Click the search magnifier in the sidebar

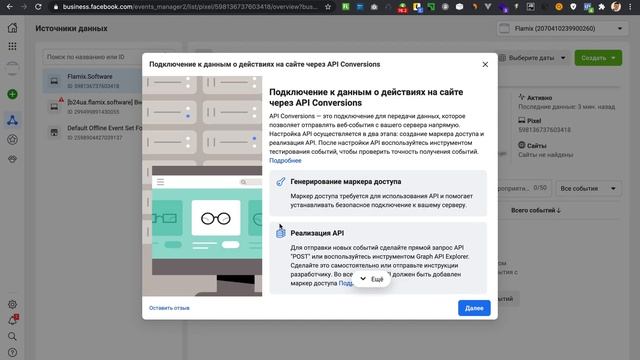click(12, 336)
